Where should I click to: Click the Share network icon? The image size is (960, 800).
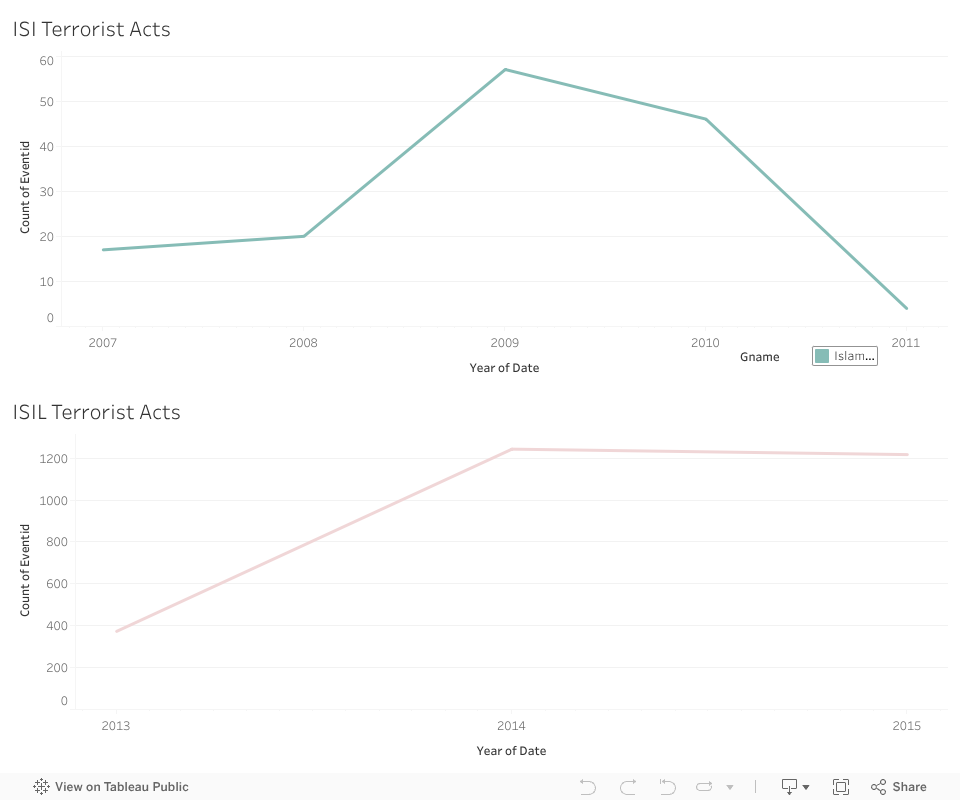tap(879, 787)
